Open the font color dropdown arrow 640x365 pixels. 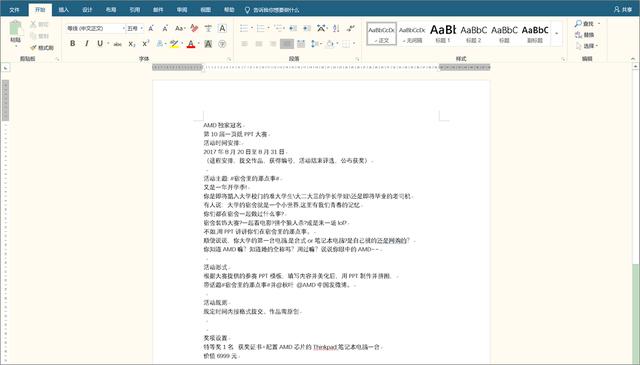click(x=198, y=44)
